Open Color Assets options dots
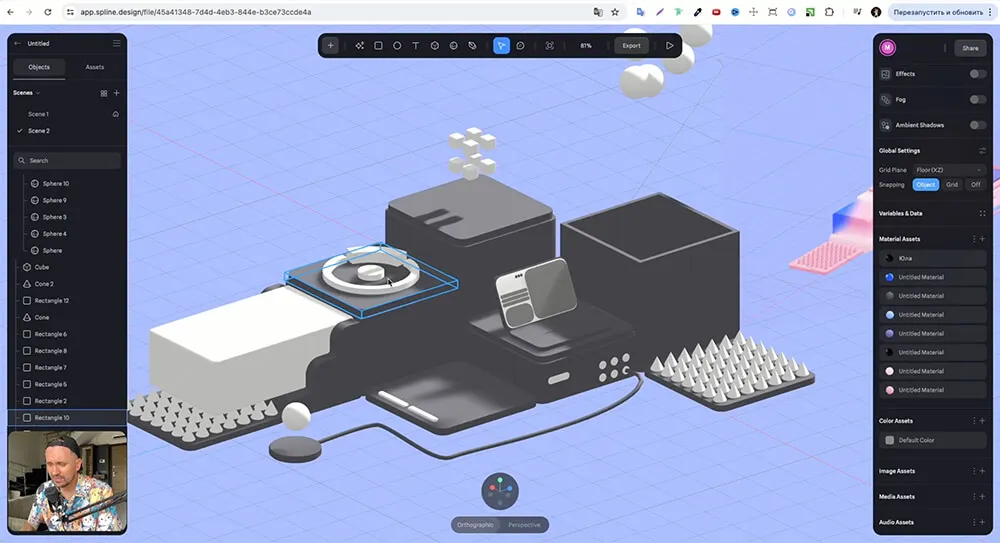 (974, 421)
